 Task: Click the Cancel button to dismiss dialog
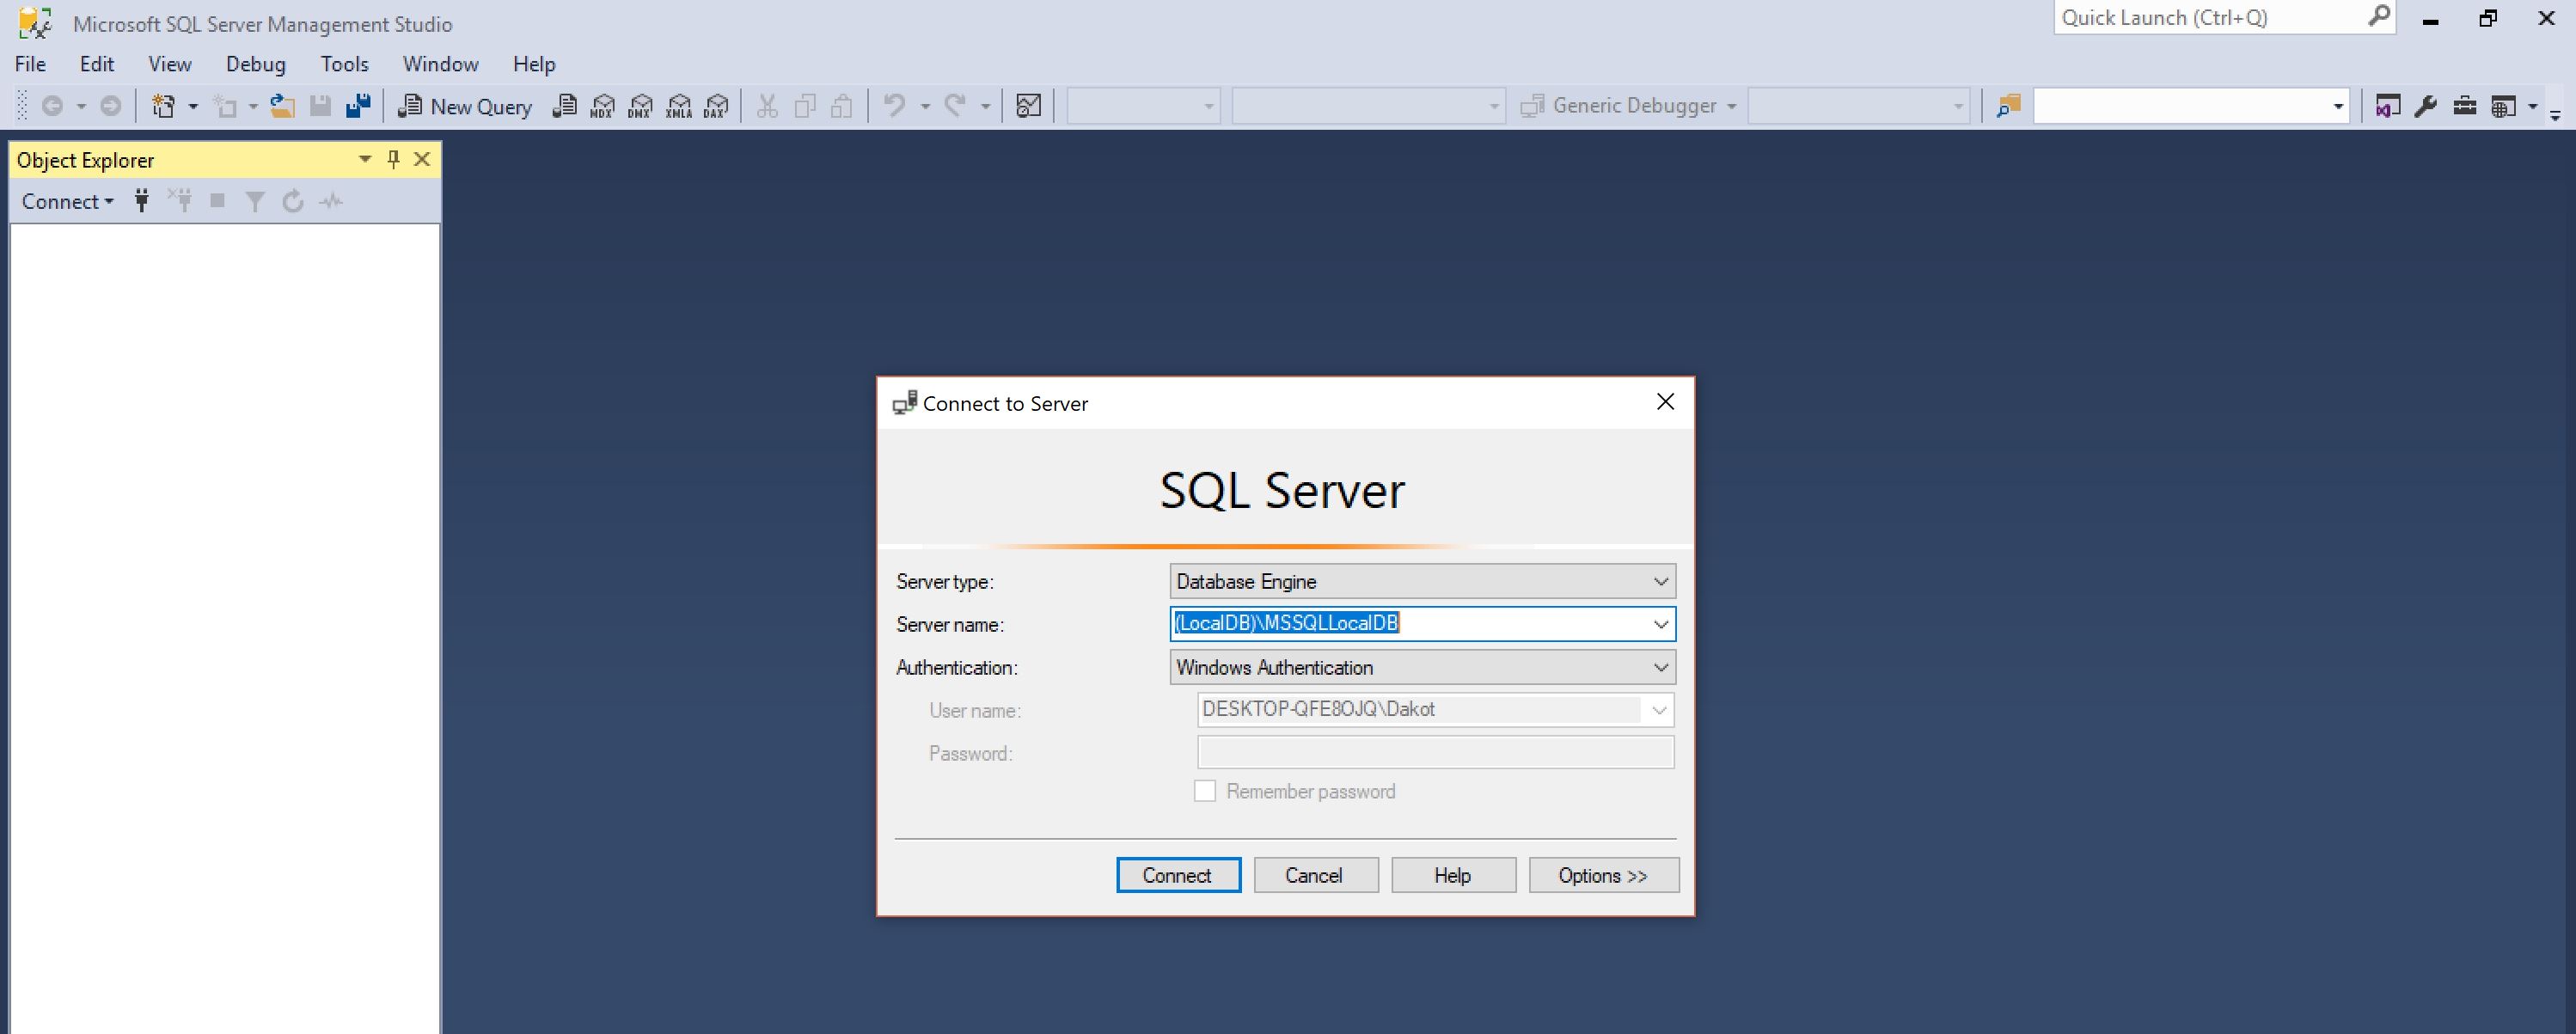point(1314,874)
